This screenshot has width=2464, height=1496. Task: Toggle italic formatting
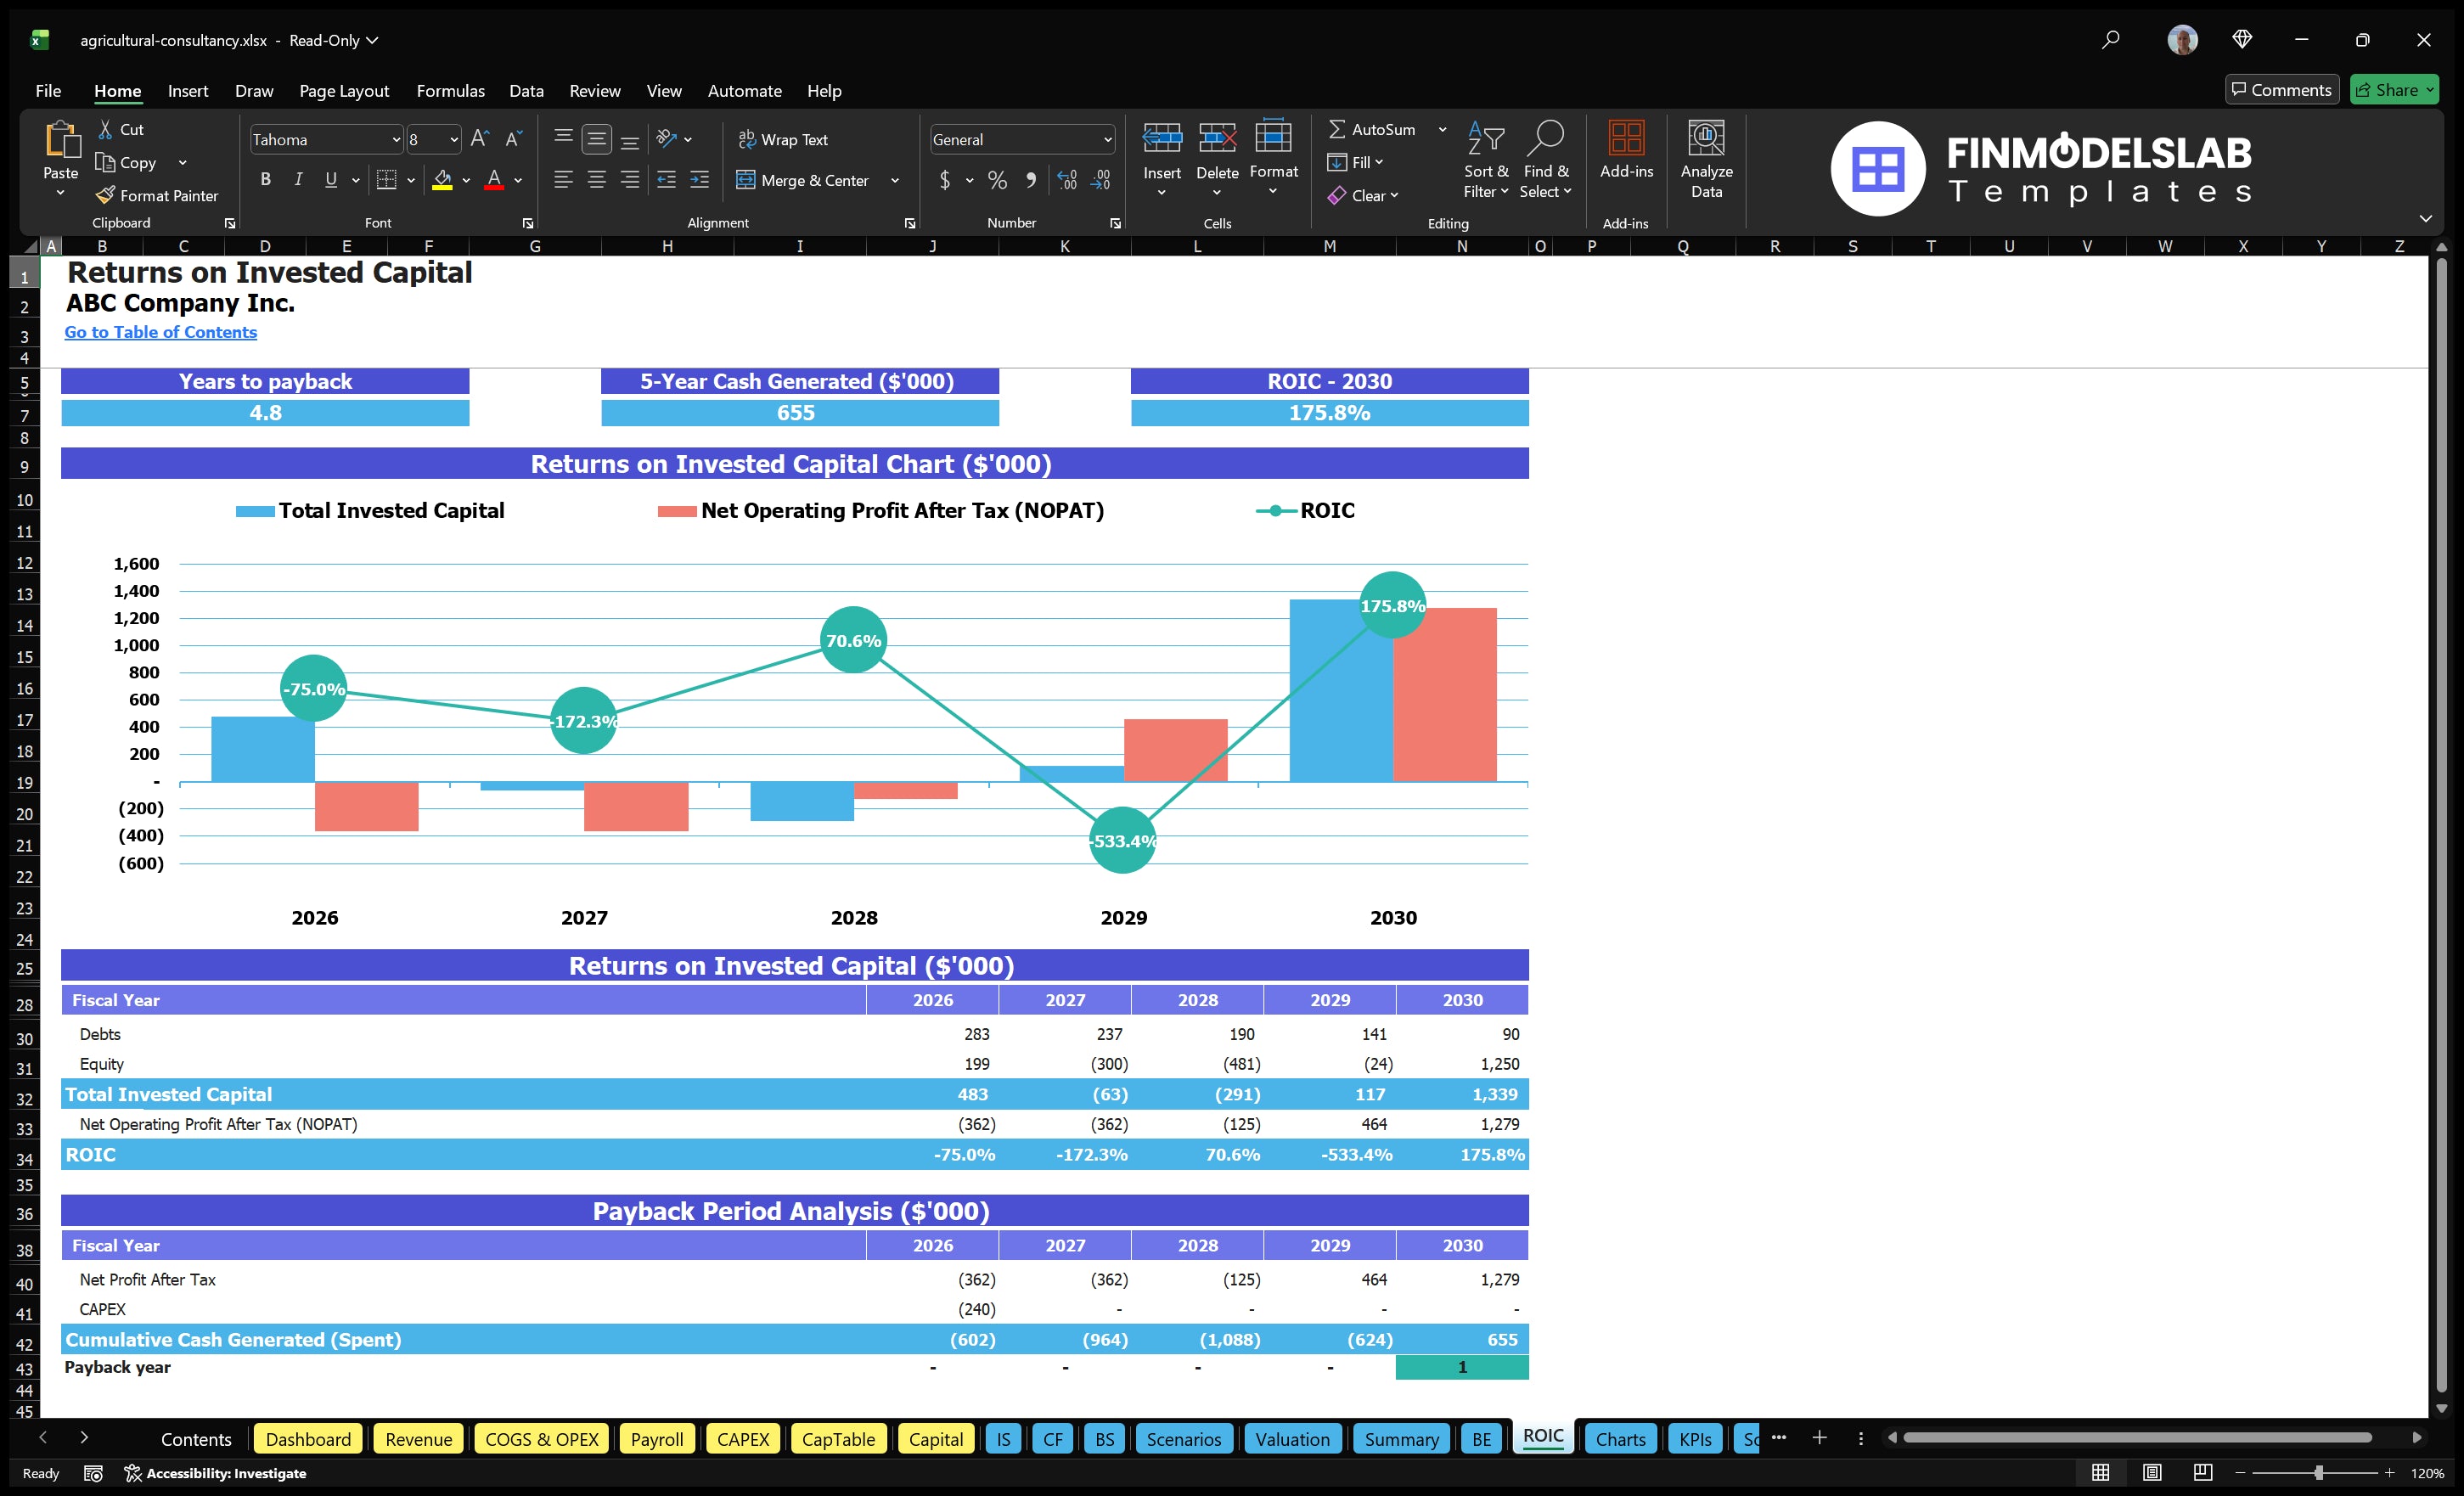(x=297, y=179)
